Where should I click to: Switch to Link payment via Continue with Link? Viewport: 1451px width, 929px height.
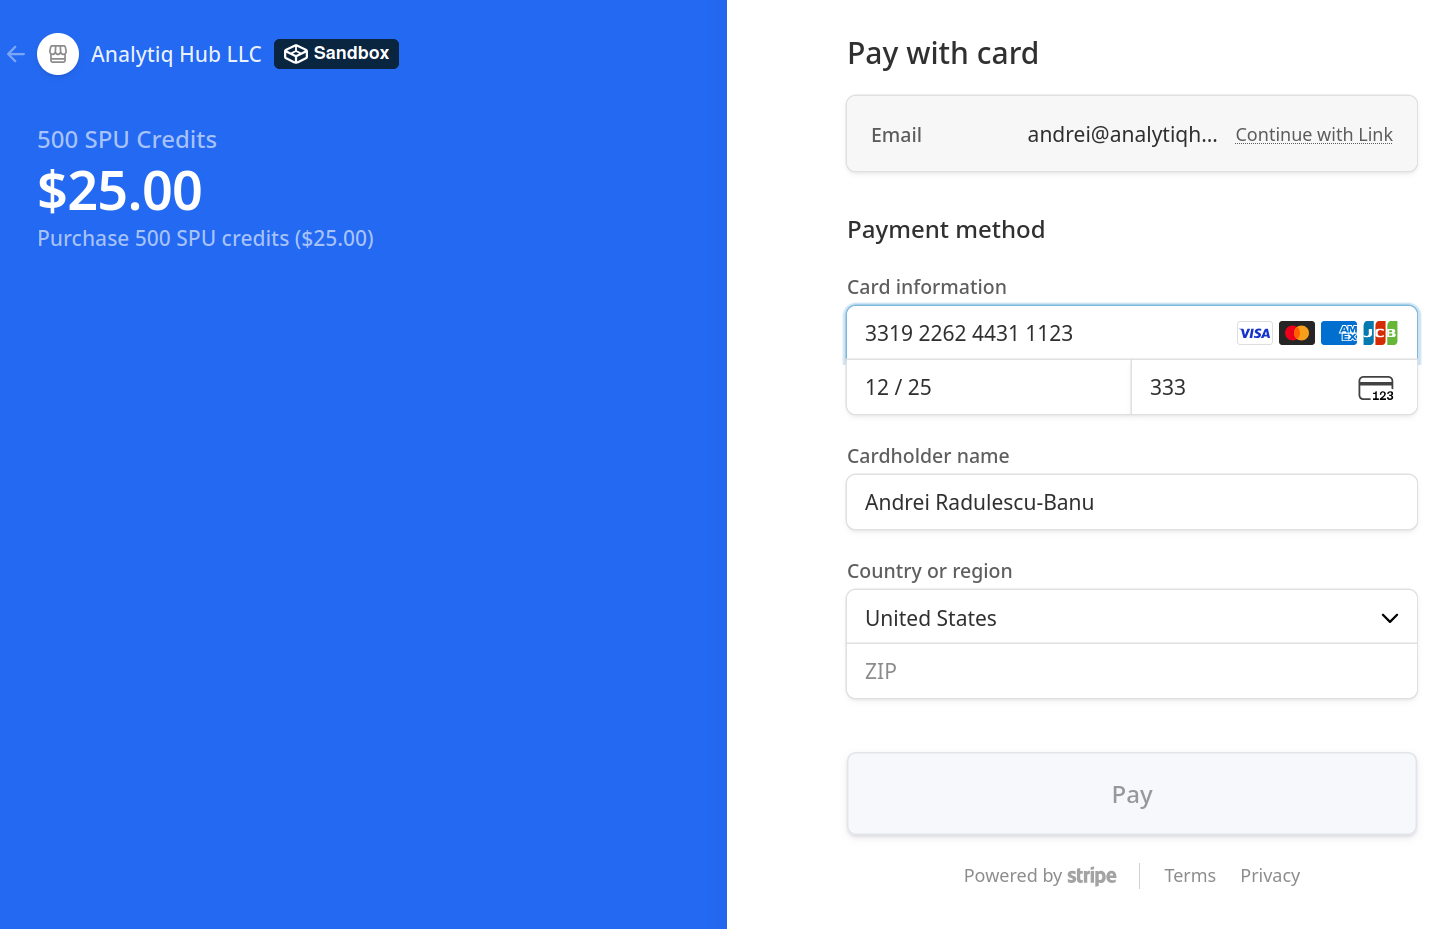coord(1313,134)
